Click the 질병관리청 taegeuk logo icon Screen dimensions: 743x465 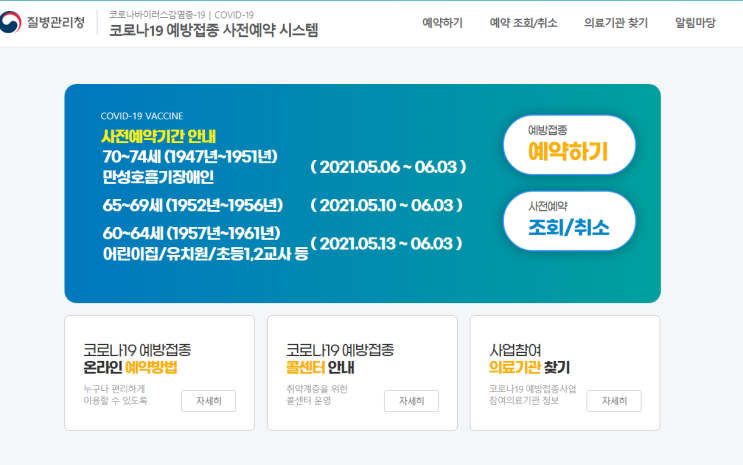(10, 22)
